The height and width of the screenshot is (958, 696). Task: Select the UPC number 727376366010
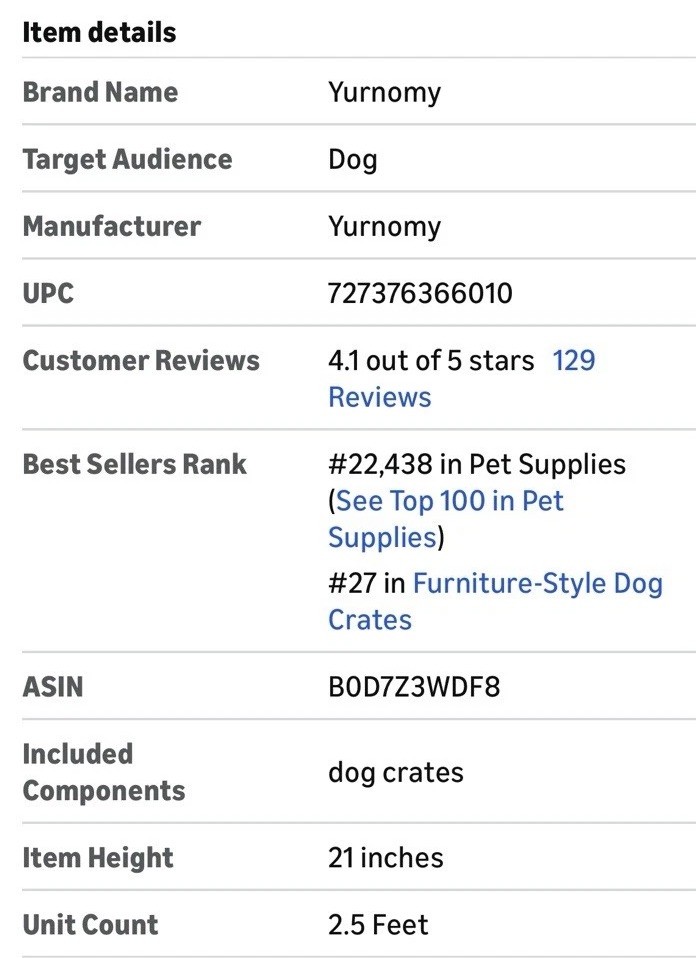click(420, 294)
